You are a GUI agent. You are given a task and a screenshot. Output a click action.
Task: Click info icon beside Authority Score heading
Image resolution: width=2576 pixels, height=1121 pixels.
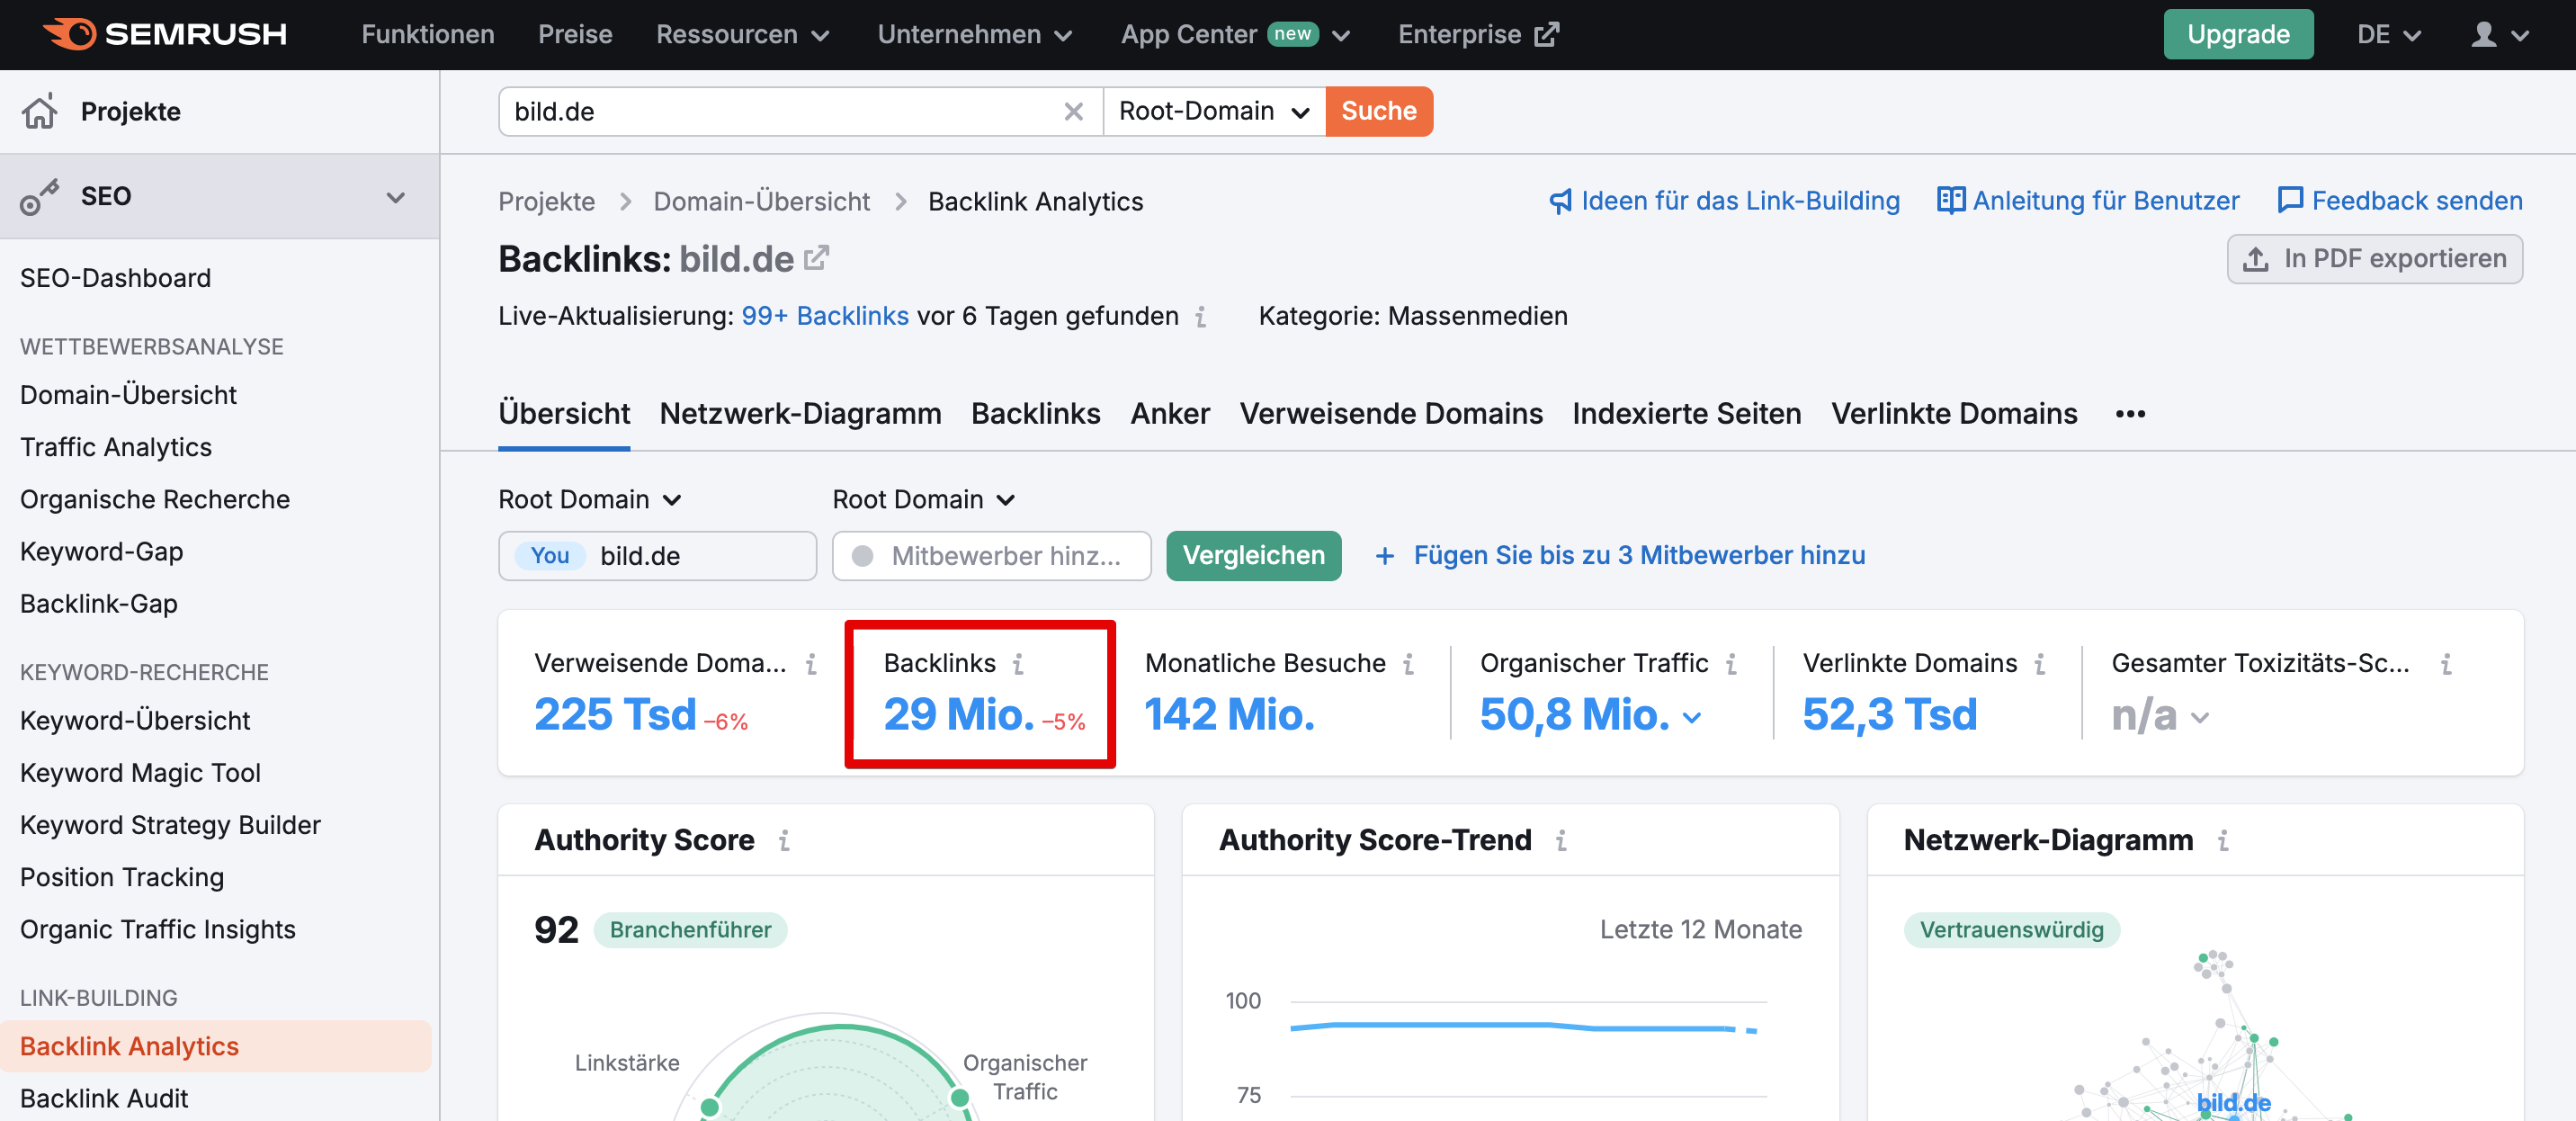point(784,841)
